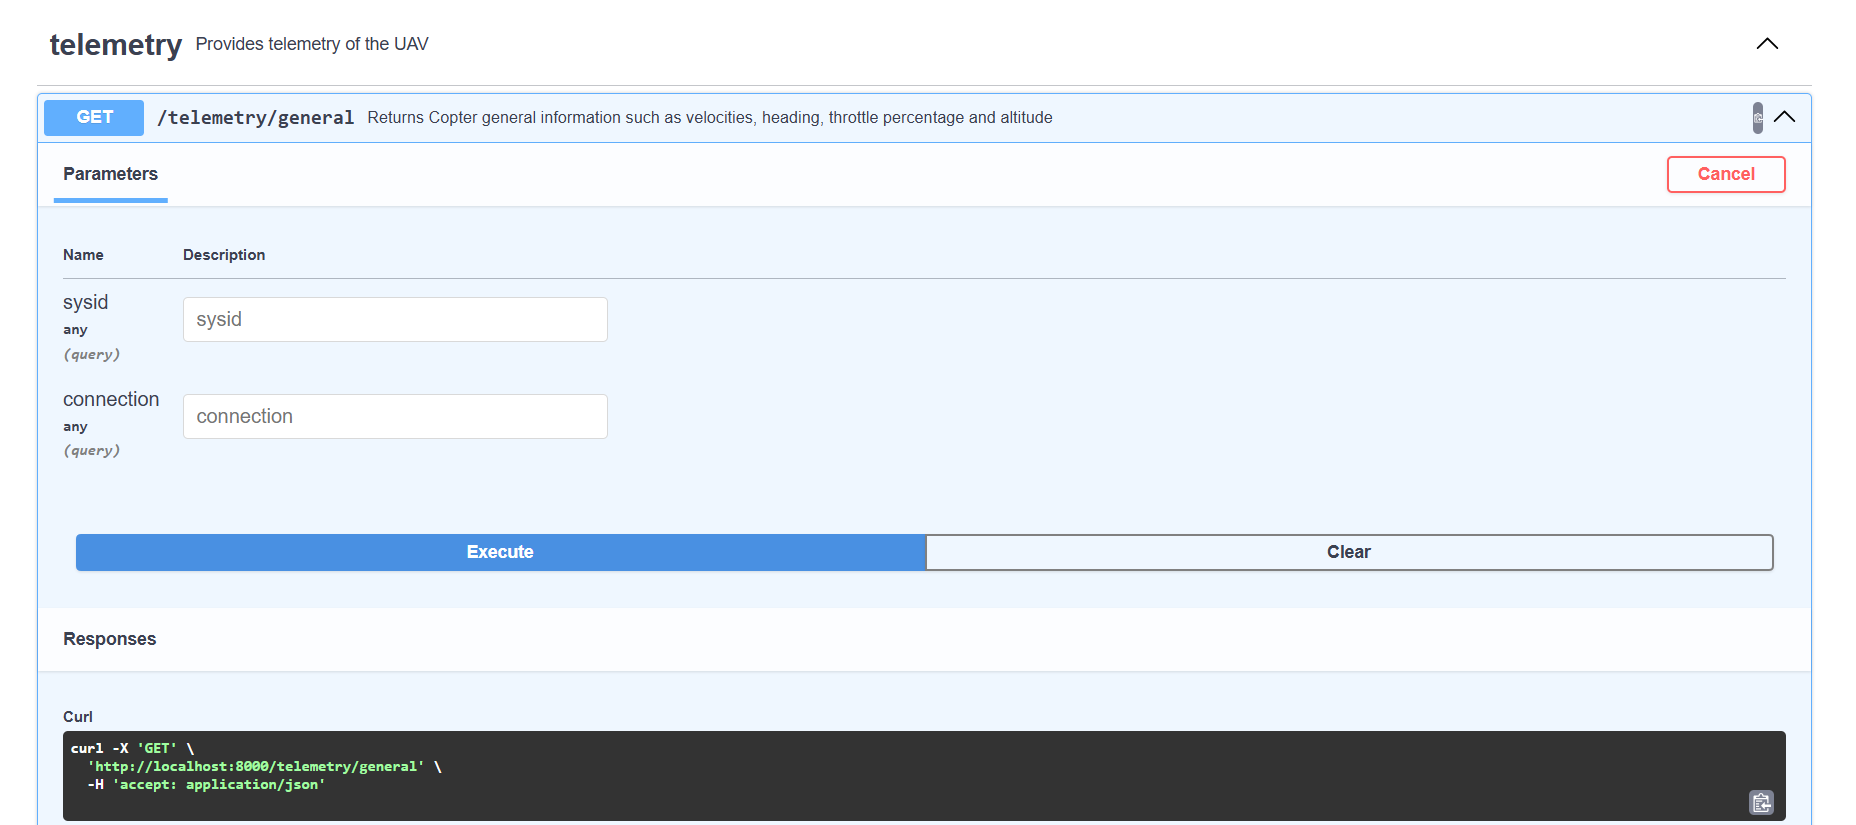Click the Name column header
The width and height of the screenshot is (1856, 825).
pyautogui.click(x=83, y=255)
